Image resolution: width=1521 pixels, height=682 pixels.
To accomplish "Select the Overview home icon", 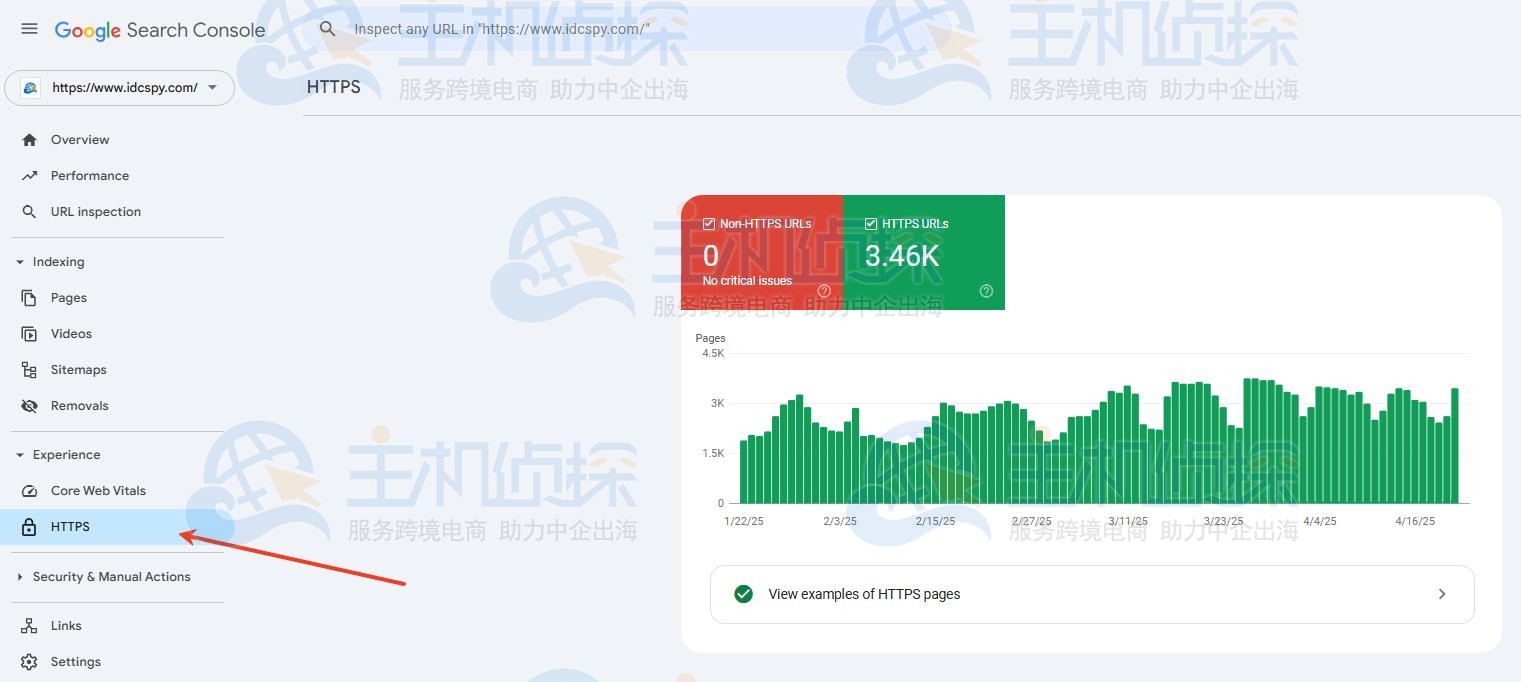I will click(30, 139).
